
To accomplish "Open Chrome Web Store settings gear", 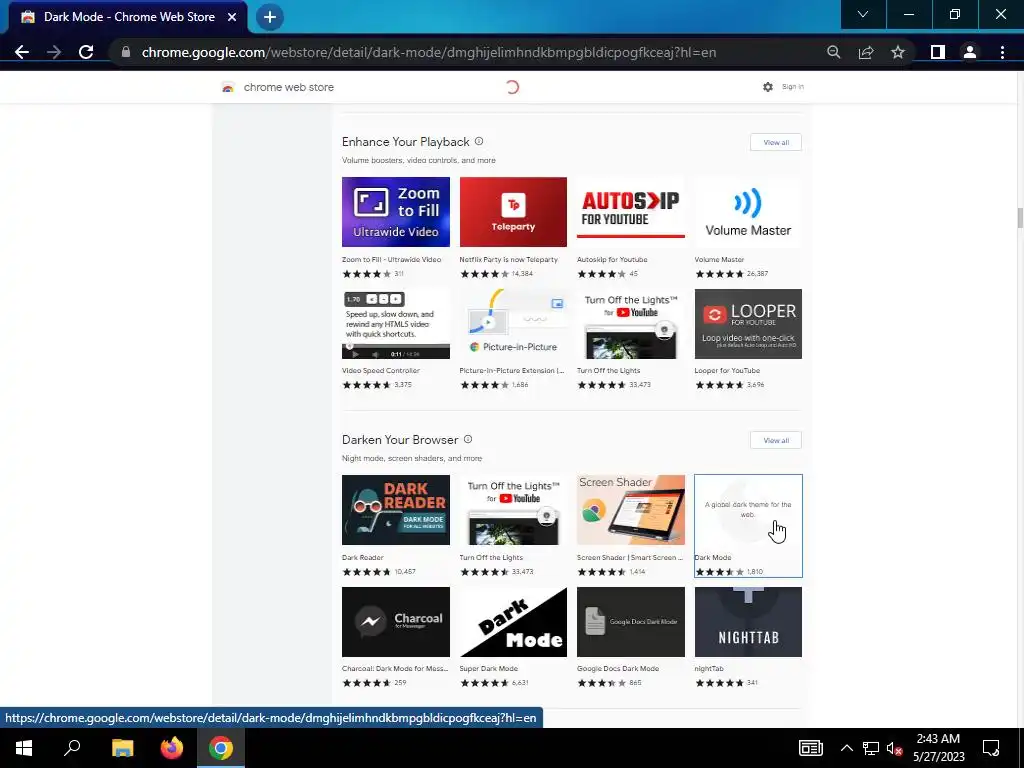I will (768, 87).
